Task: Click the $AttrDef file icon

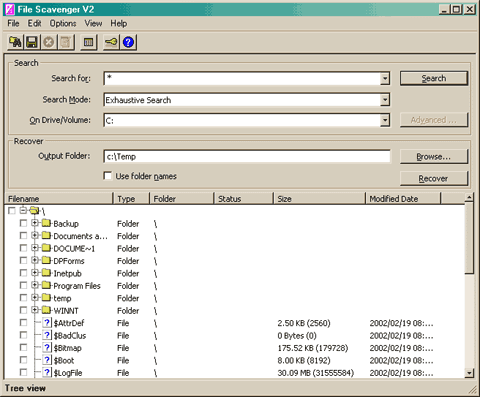Action: 47,323
